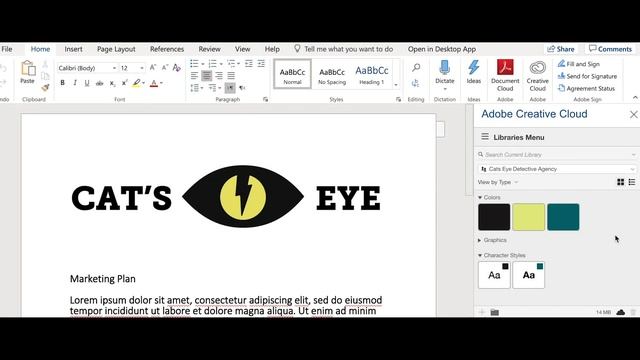Increase the paragraph indent
Screen dimensions: 640x360
[261, 64]
